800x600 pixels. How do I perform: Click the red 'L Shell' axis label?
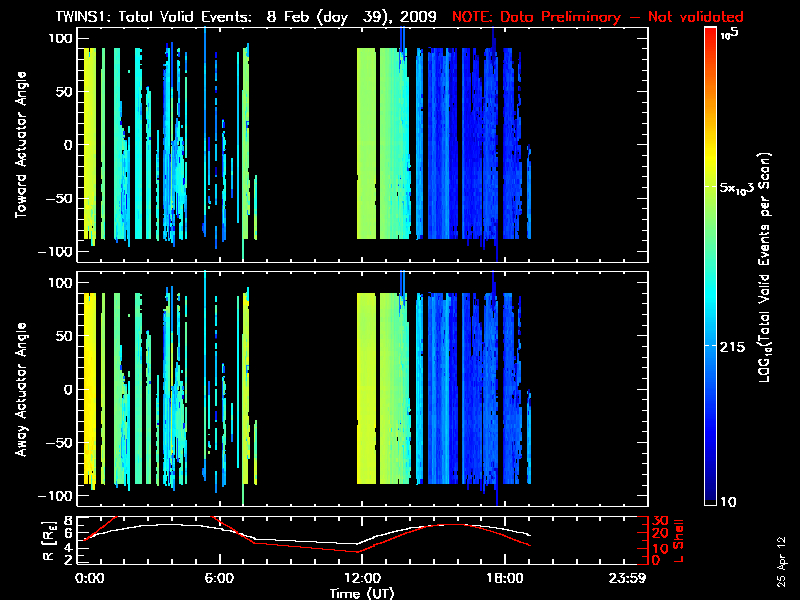click(x=684, y=539)
